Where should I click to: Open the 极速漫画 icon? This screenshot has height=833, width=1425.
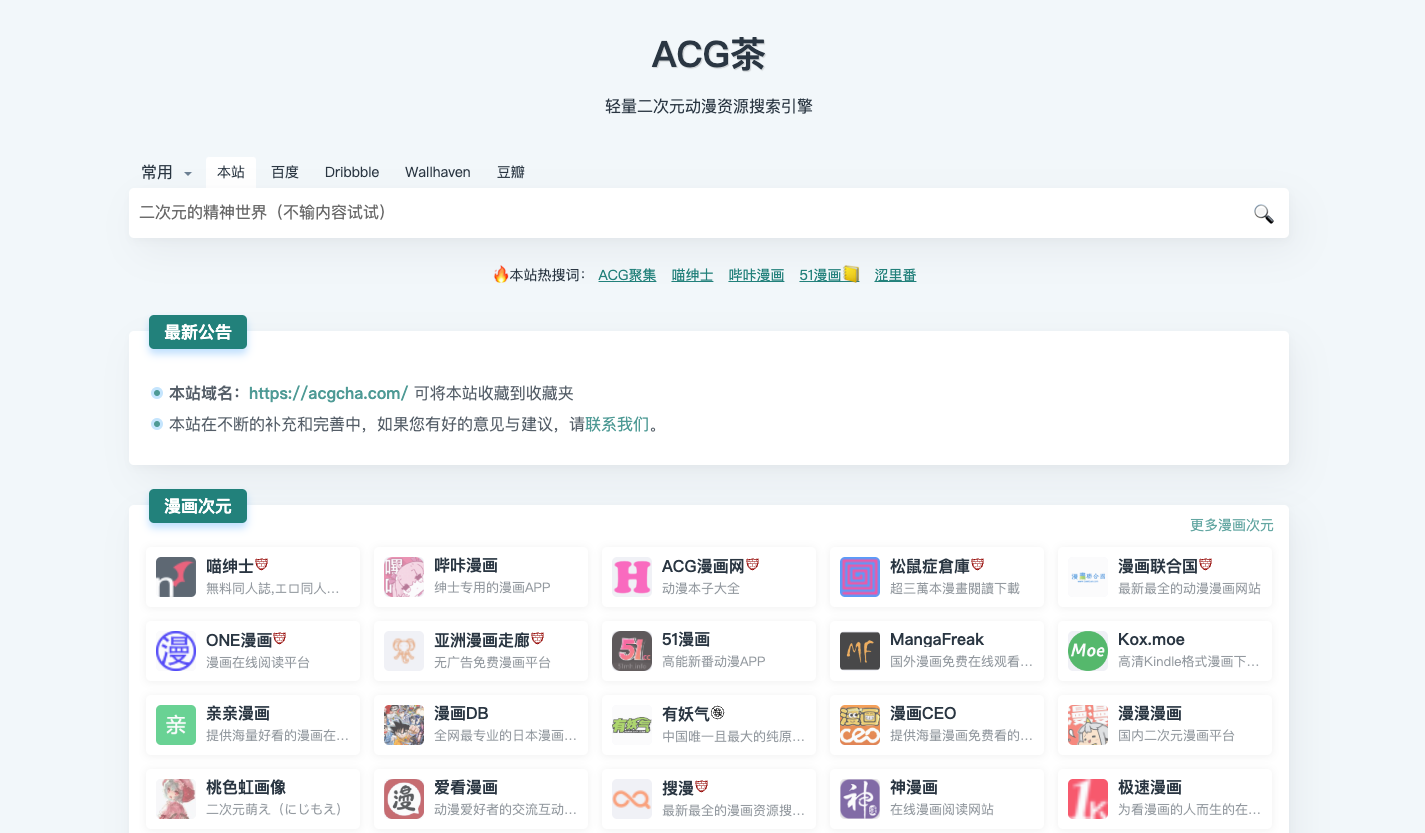(1088, 799)
